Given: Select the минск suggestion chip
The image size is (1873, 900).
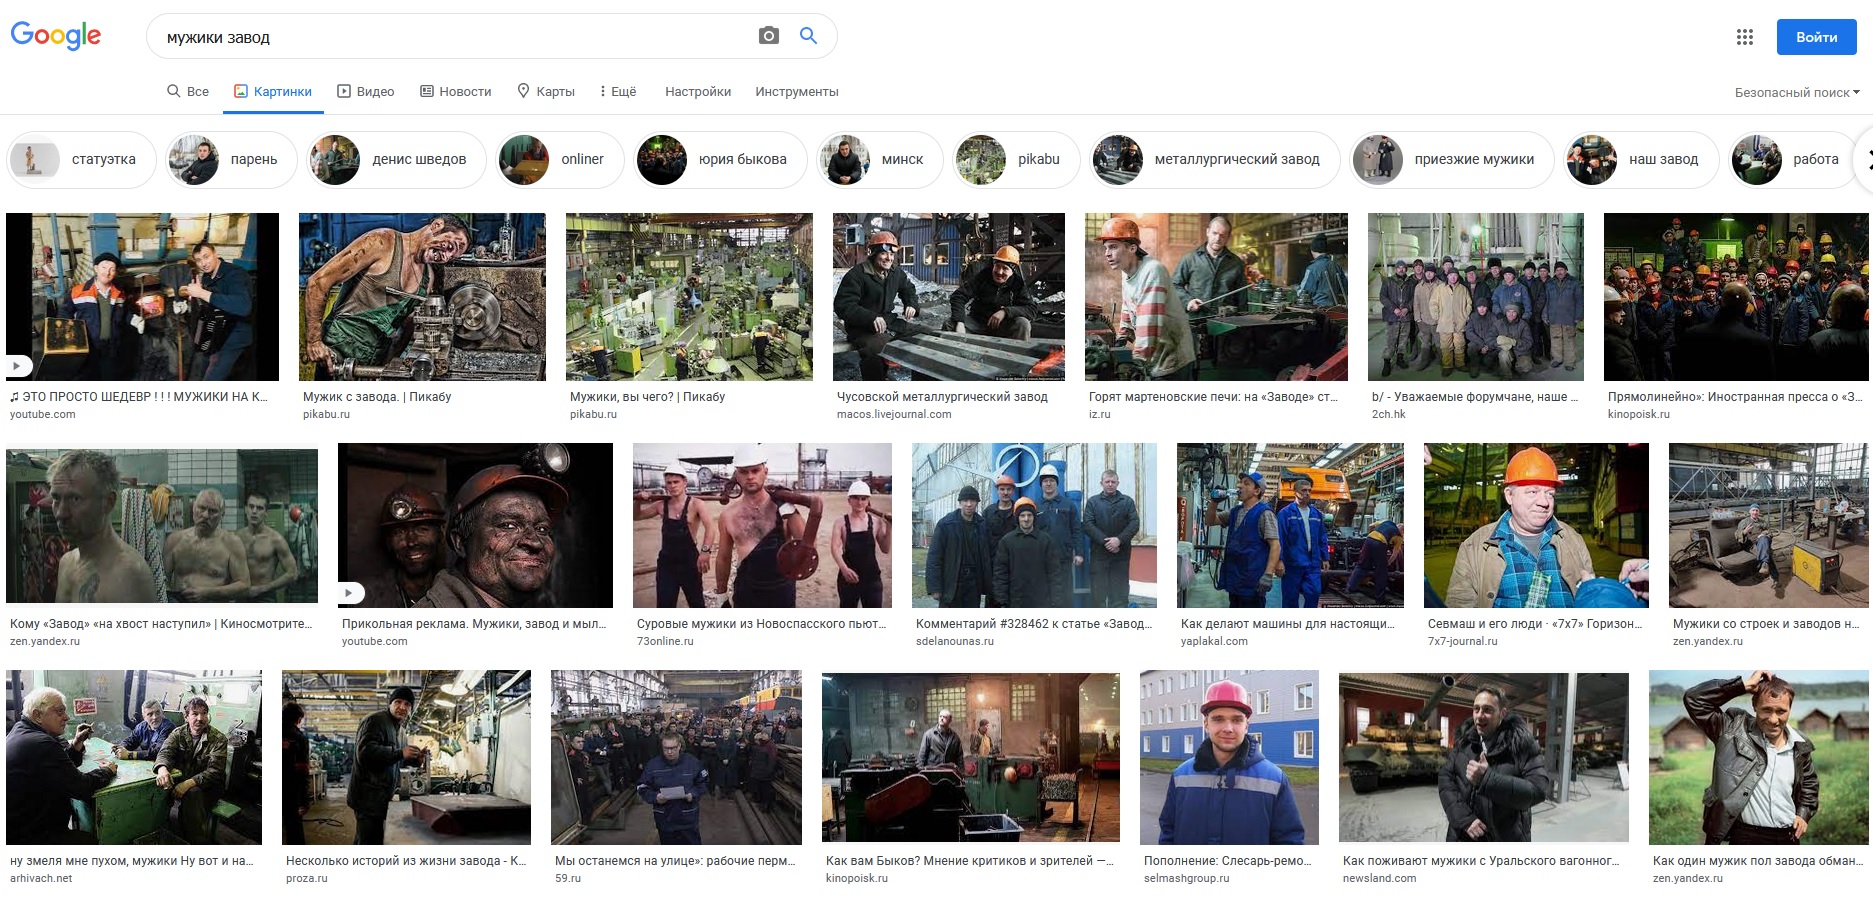Looking at the screenshot, I should point(879,159).
